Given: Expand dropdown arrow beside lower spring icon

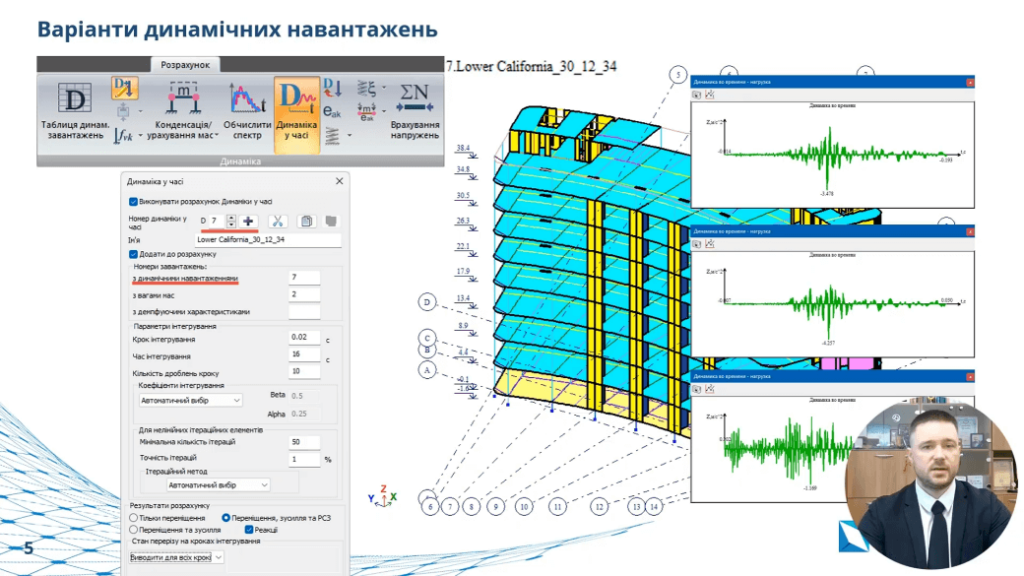Looking at the screenshot, I should pyautogui.click(x=349, y=136).
